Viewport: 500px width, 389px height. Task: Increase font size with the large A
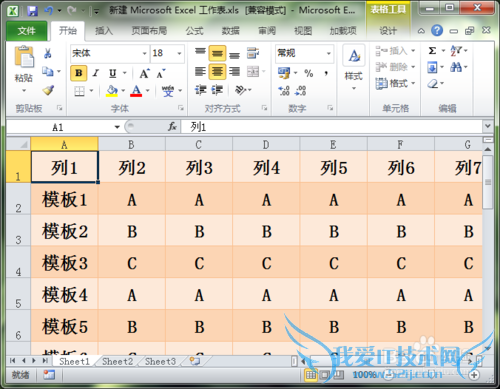pyautogui.click(x=144, y=73)
